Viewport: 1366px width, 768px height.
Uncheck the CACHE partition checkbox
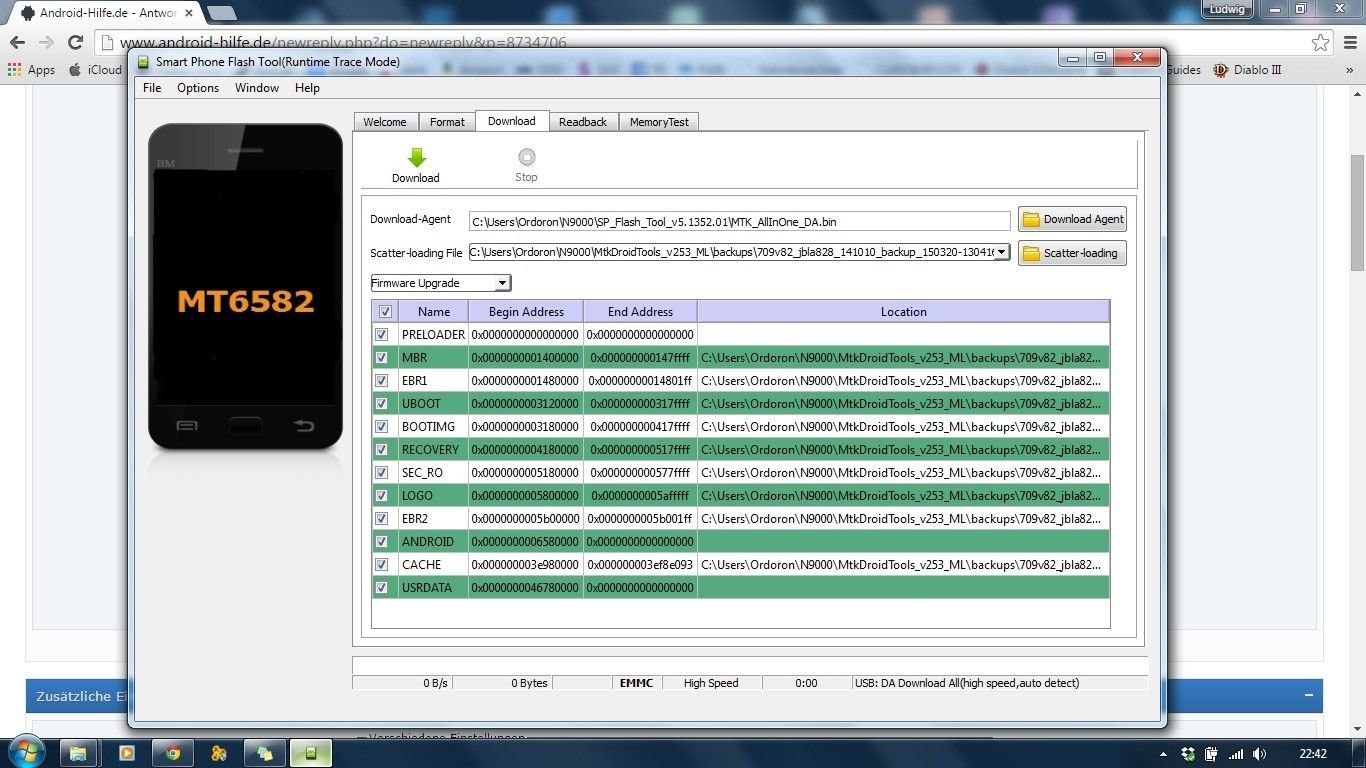pyautogui.click(x=381, y=565)
